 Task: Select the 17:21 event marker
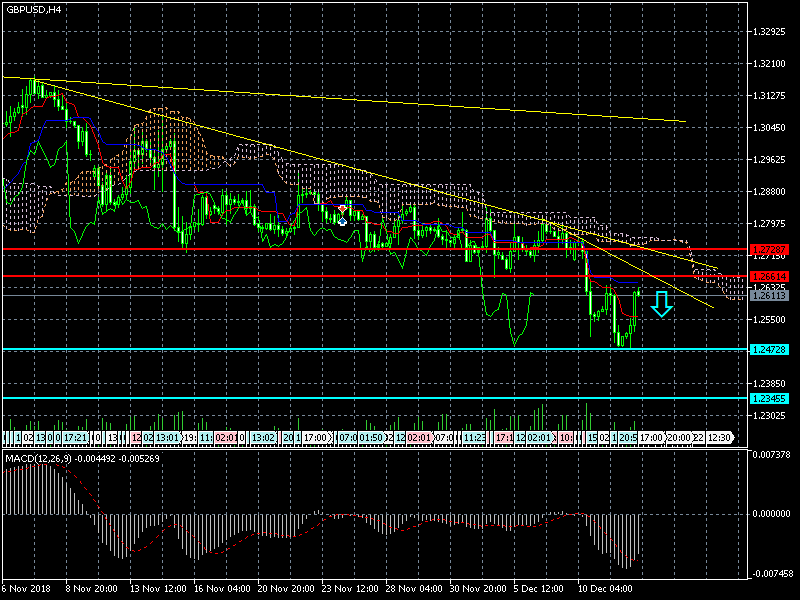(73, 438)
